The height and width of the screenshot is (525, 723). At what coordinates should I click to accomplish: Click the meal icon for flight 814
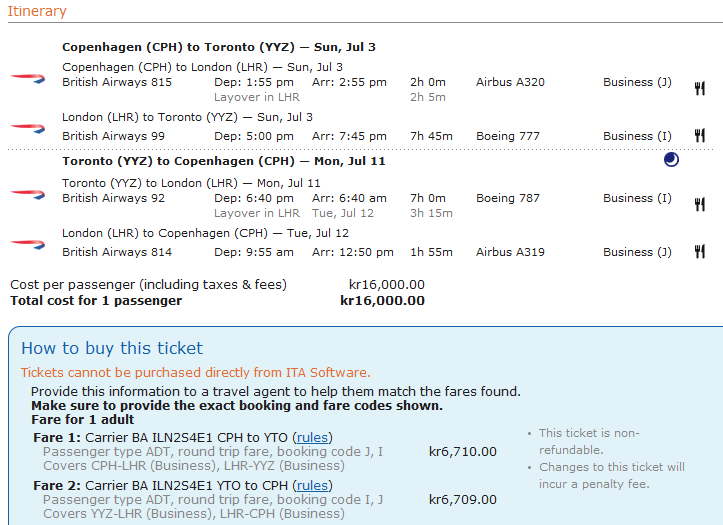[700, 252]
